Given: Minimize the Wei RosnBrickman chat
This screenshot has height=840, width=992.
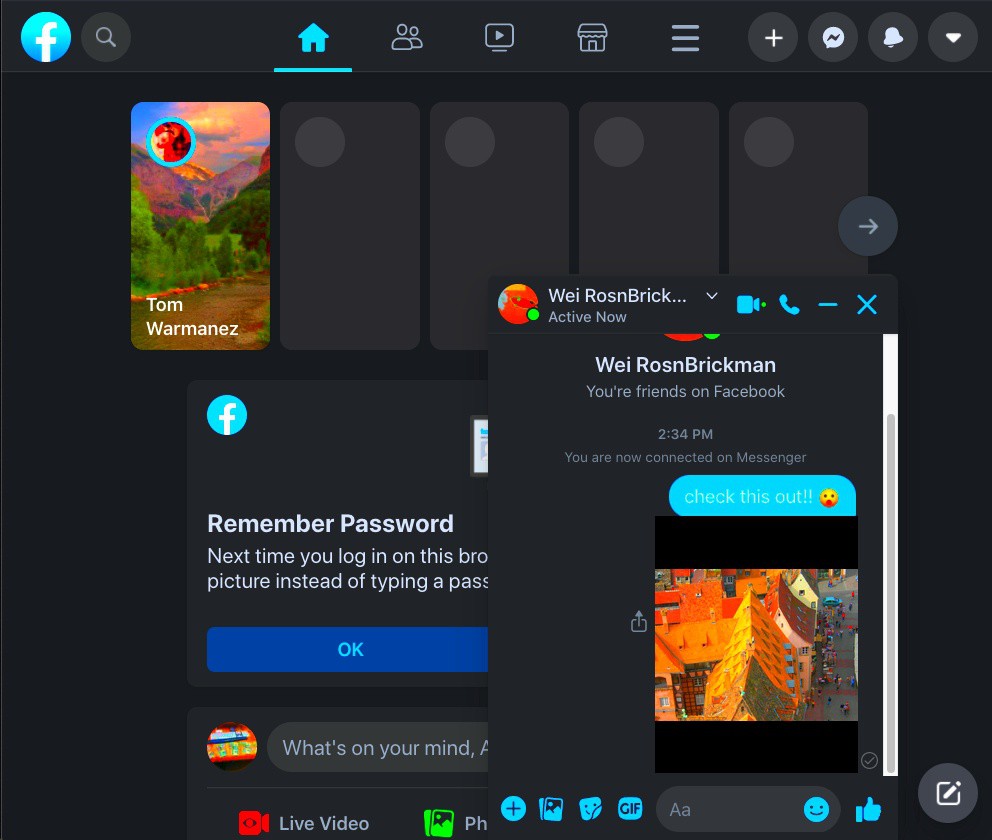Looking at the screenshot, I should click(828, 305).
